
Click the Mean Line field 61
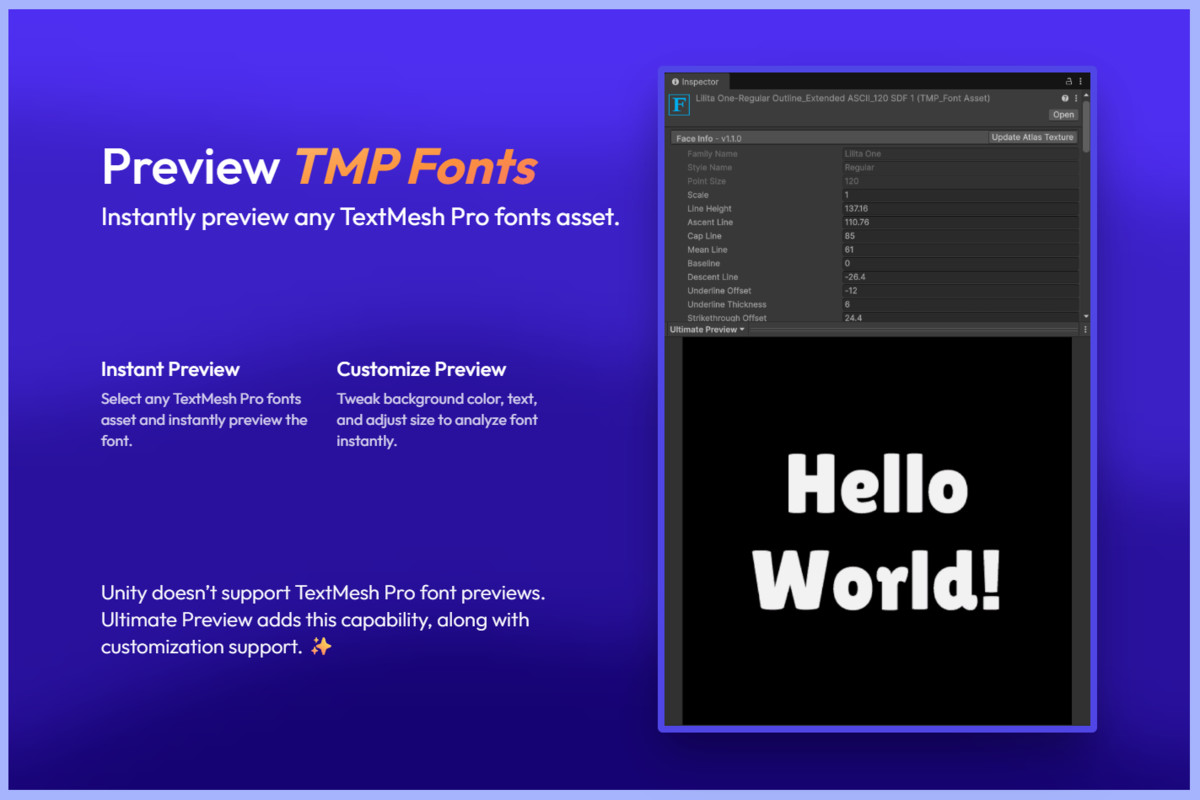(960, 250)
